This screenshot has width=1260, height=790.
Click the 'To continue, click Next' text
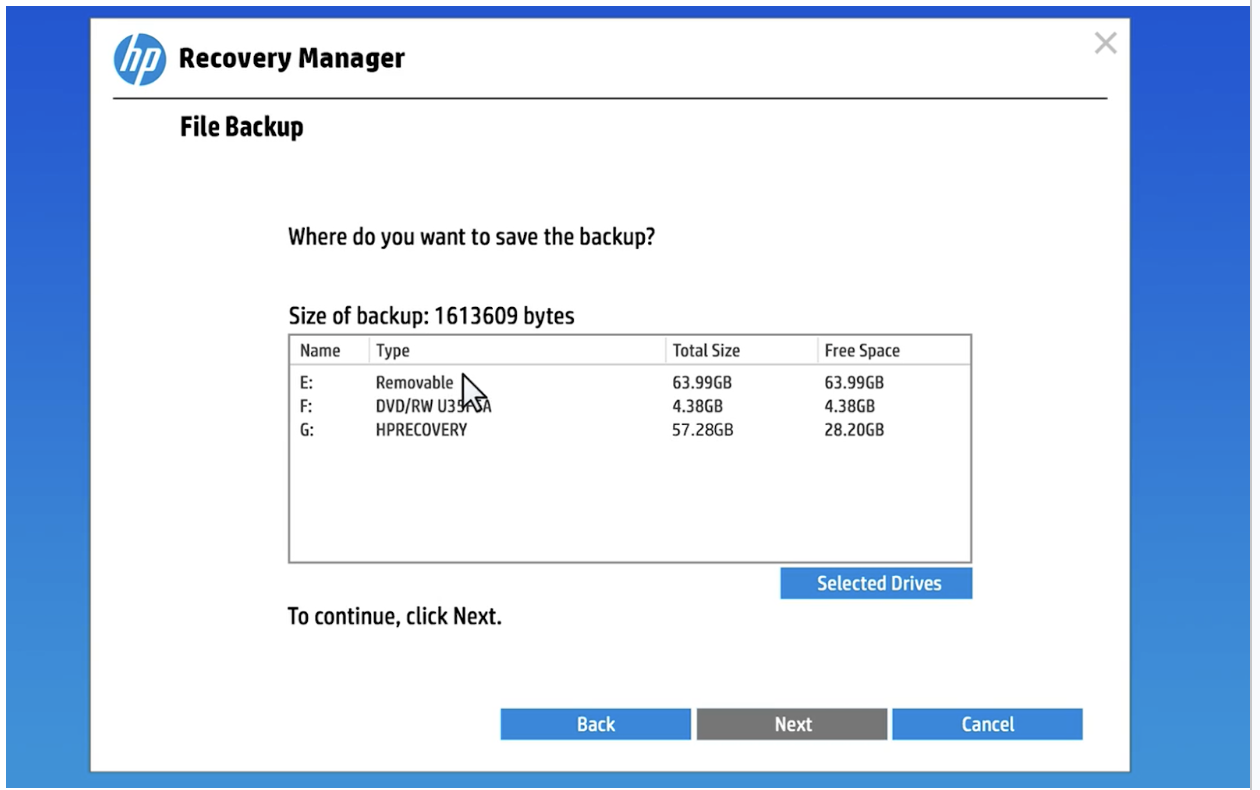[x=394, y=615]
